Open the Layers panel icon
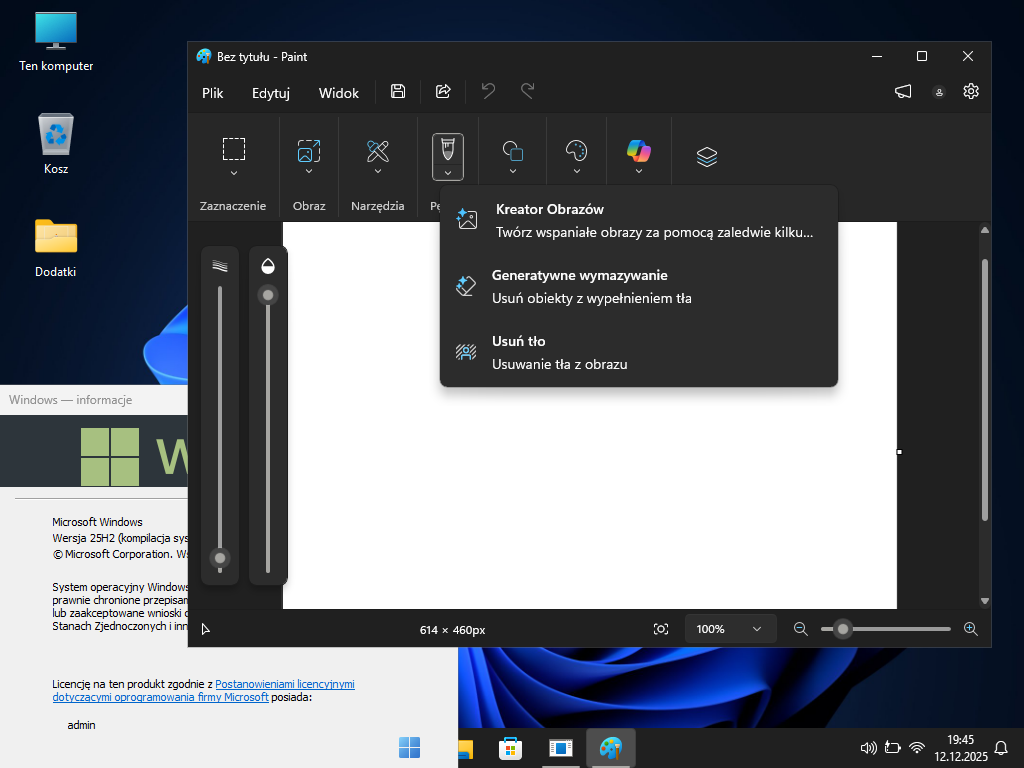 tap(707, 157)
